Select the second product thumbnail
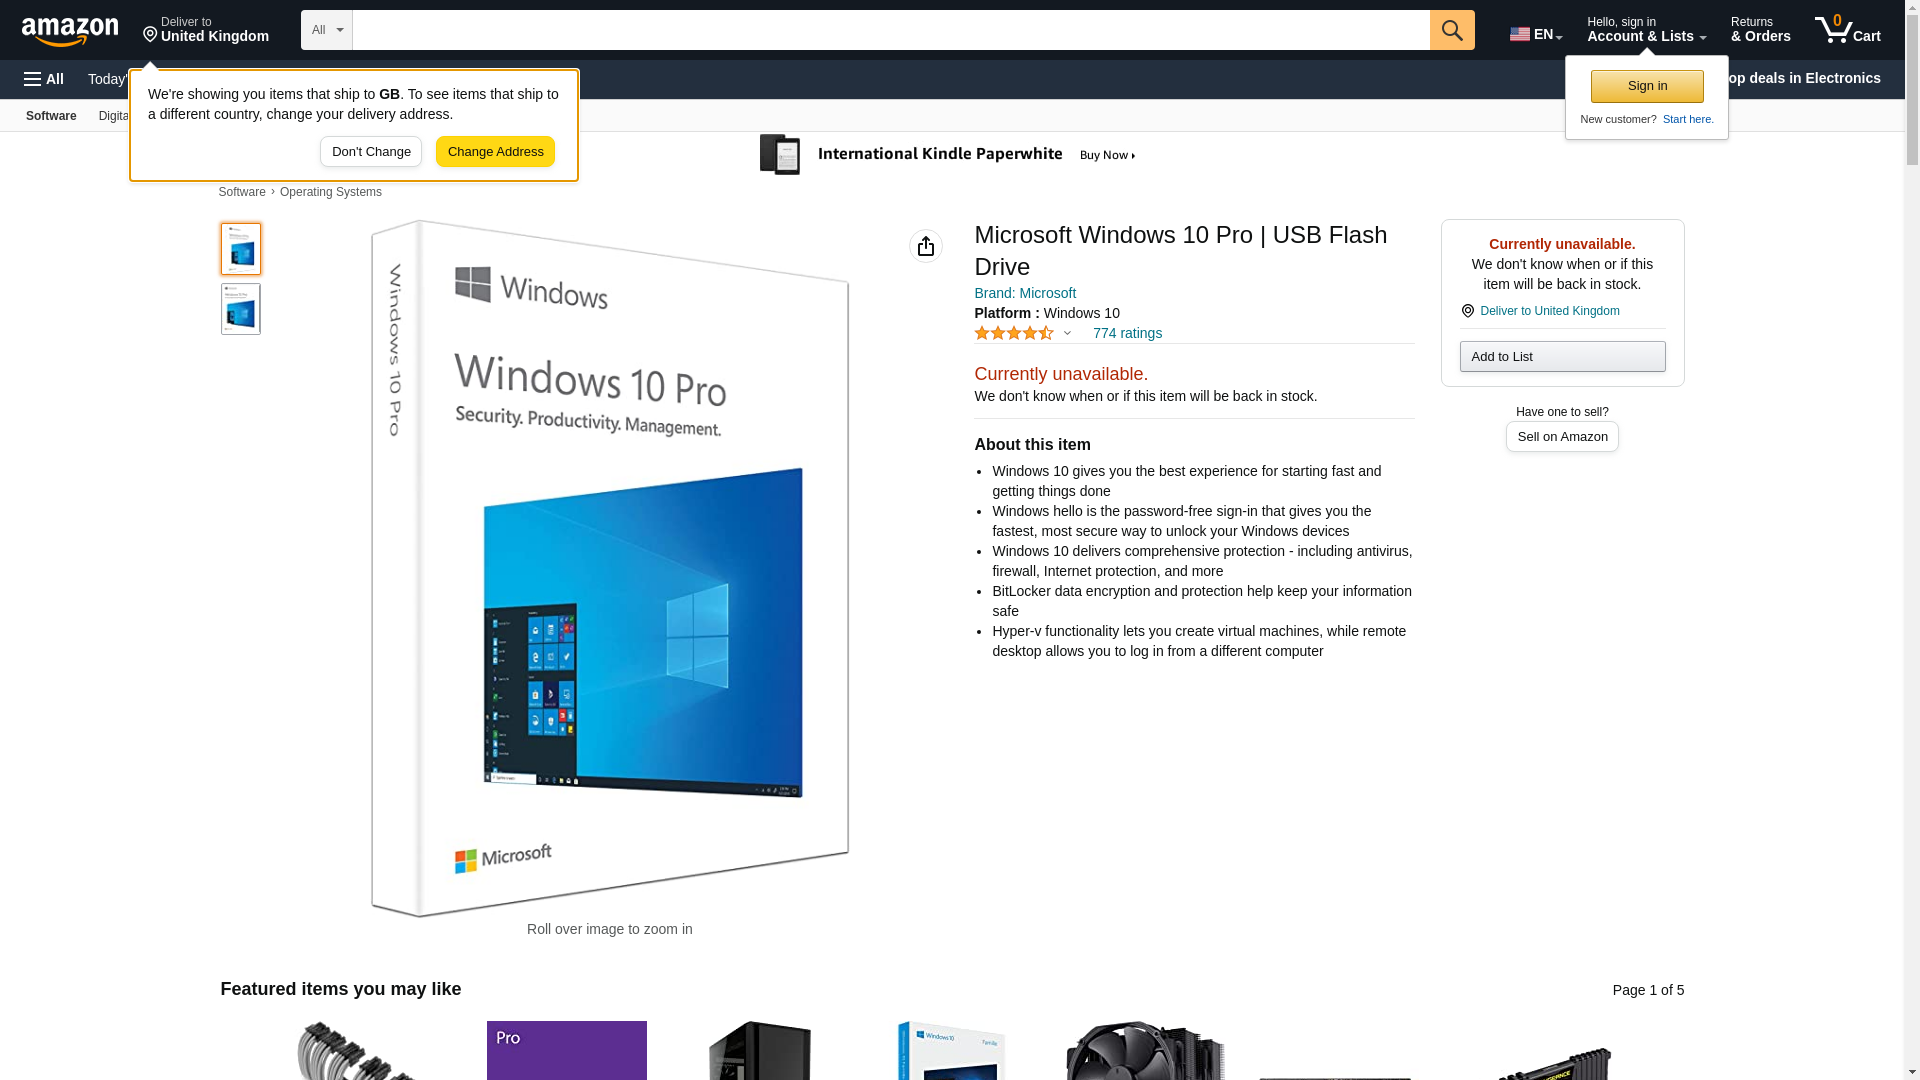 click(x=241, y=309)
